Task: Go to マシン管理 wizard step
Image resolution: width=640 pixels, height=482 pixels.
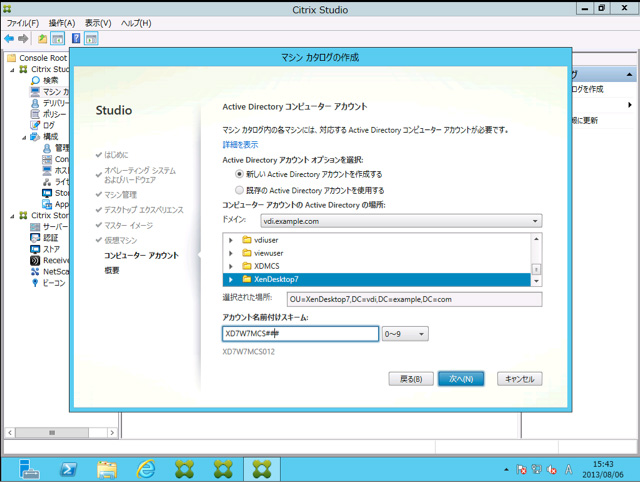Action: point(120,195)
